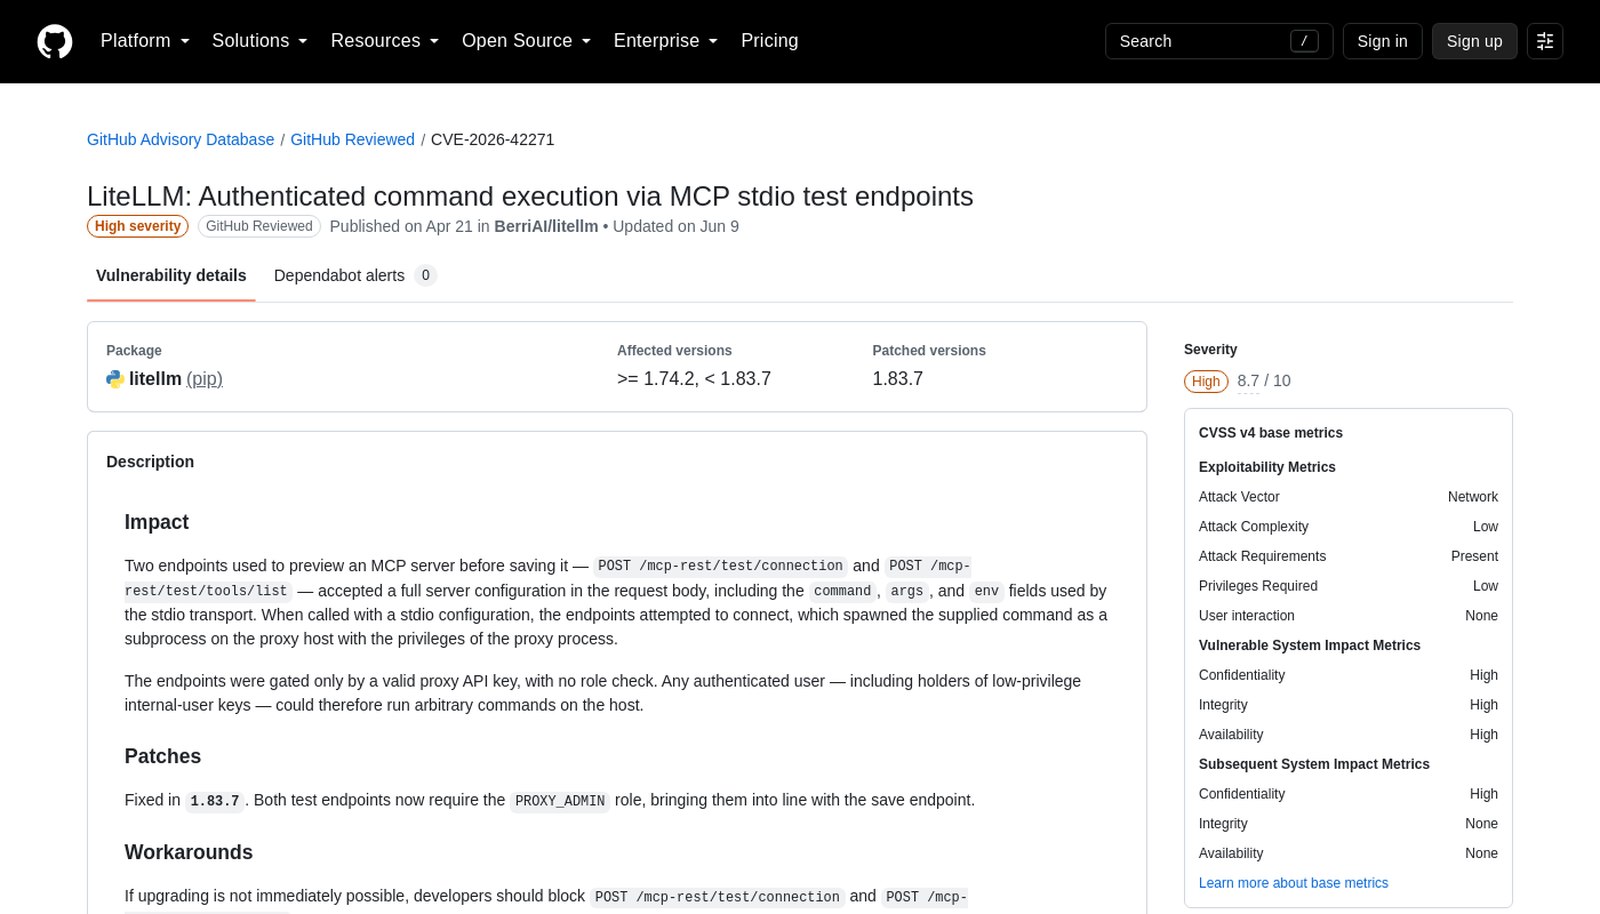The width and height of the screenshot is (1600, 914).
Task: Click the CVSS v4 base metrics heading
Action: (1270, 433)
